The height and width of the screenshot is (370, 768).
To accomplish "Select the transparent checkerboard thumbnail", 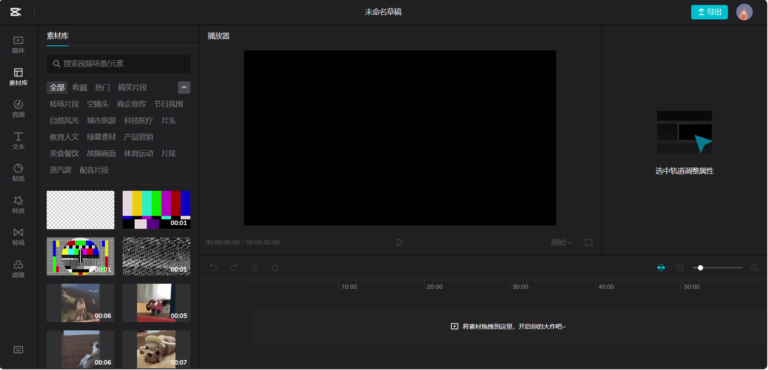I will tap(80, 210).
